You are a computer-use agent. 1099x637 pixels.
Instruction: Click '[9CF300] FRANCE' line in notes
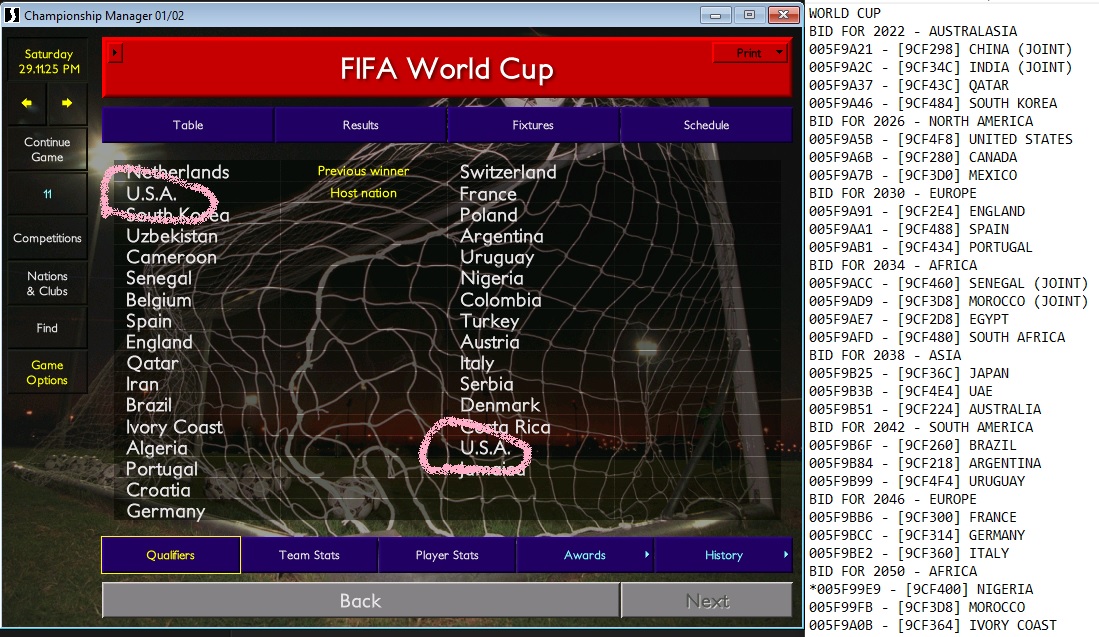click(x=957, y=517)
